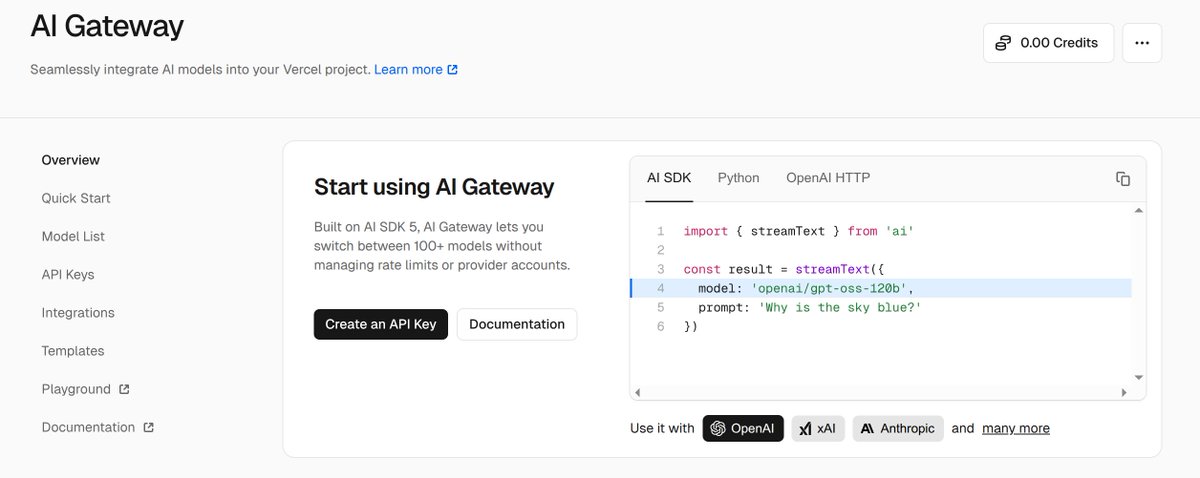Go to Model List page
This screenshot has width=1200, height=478.
[x=73, y=236]
